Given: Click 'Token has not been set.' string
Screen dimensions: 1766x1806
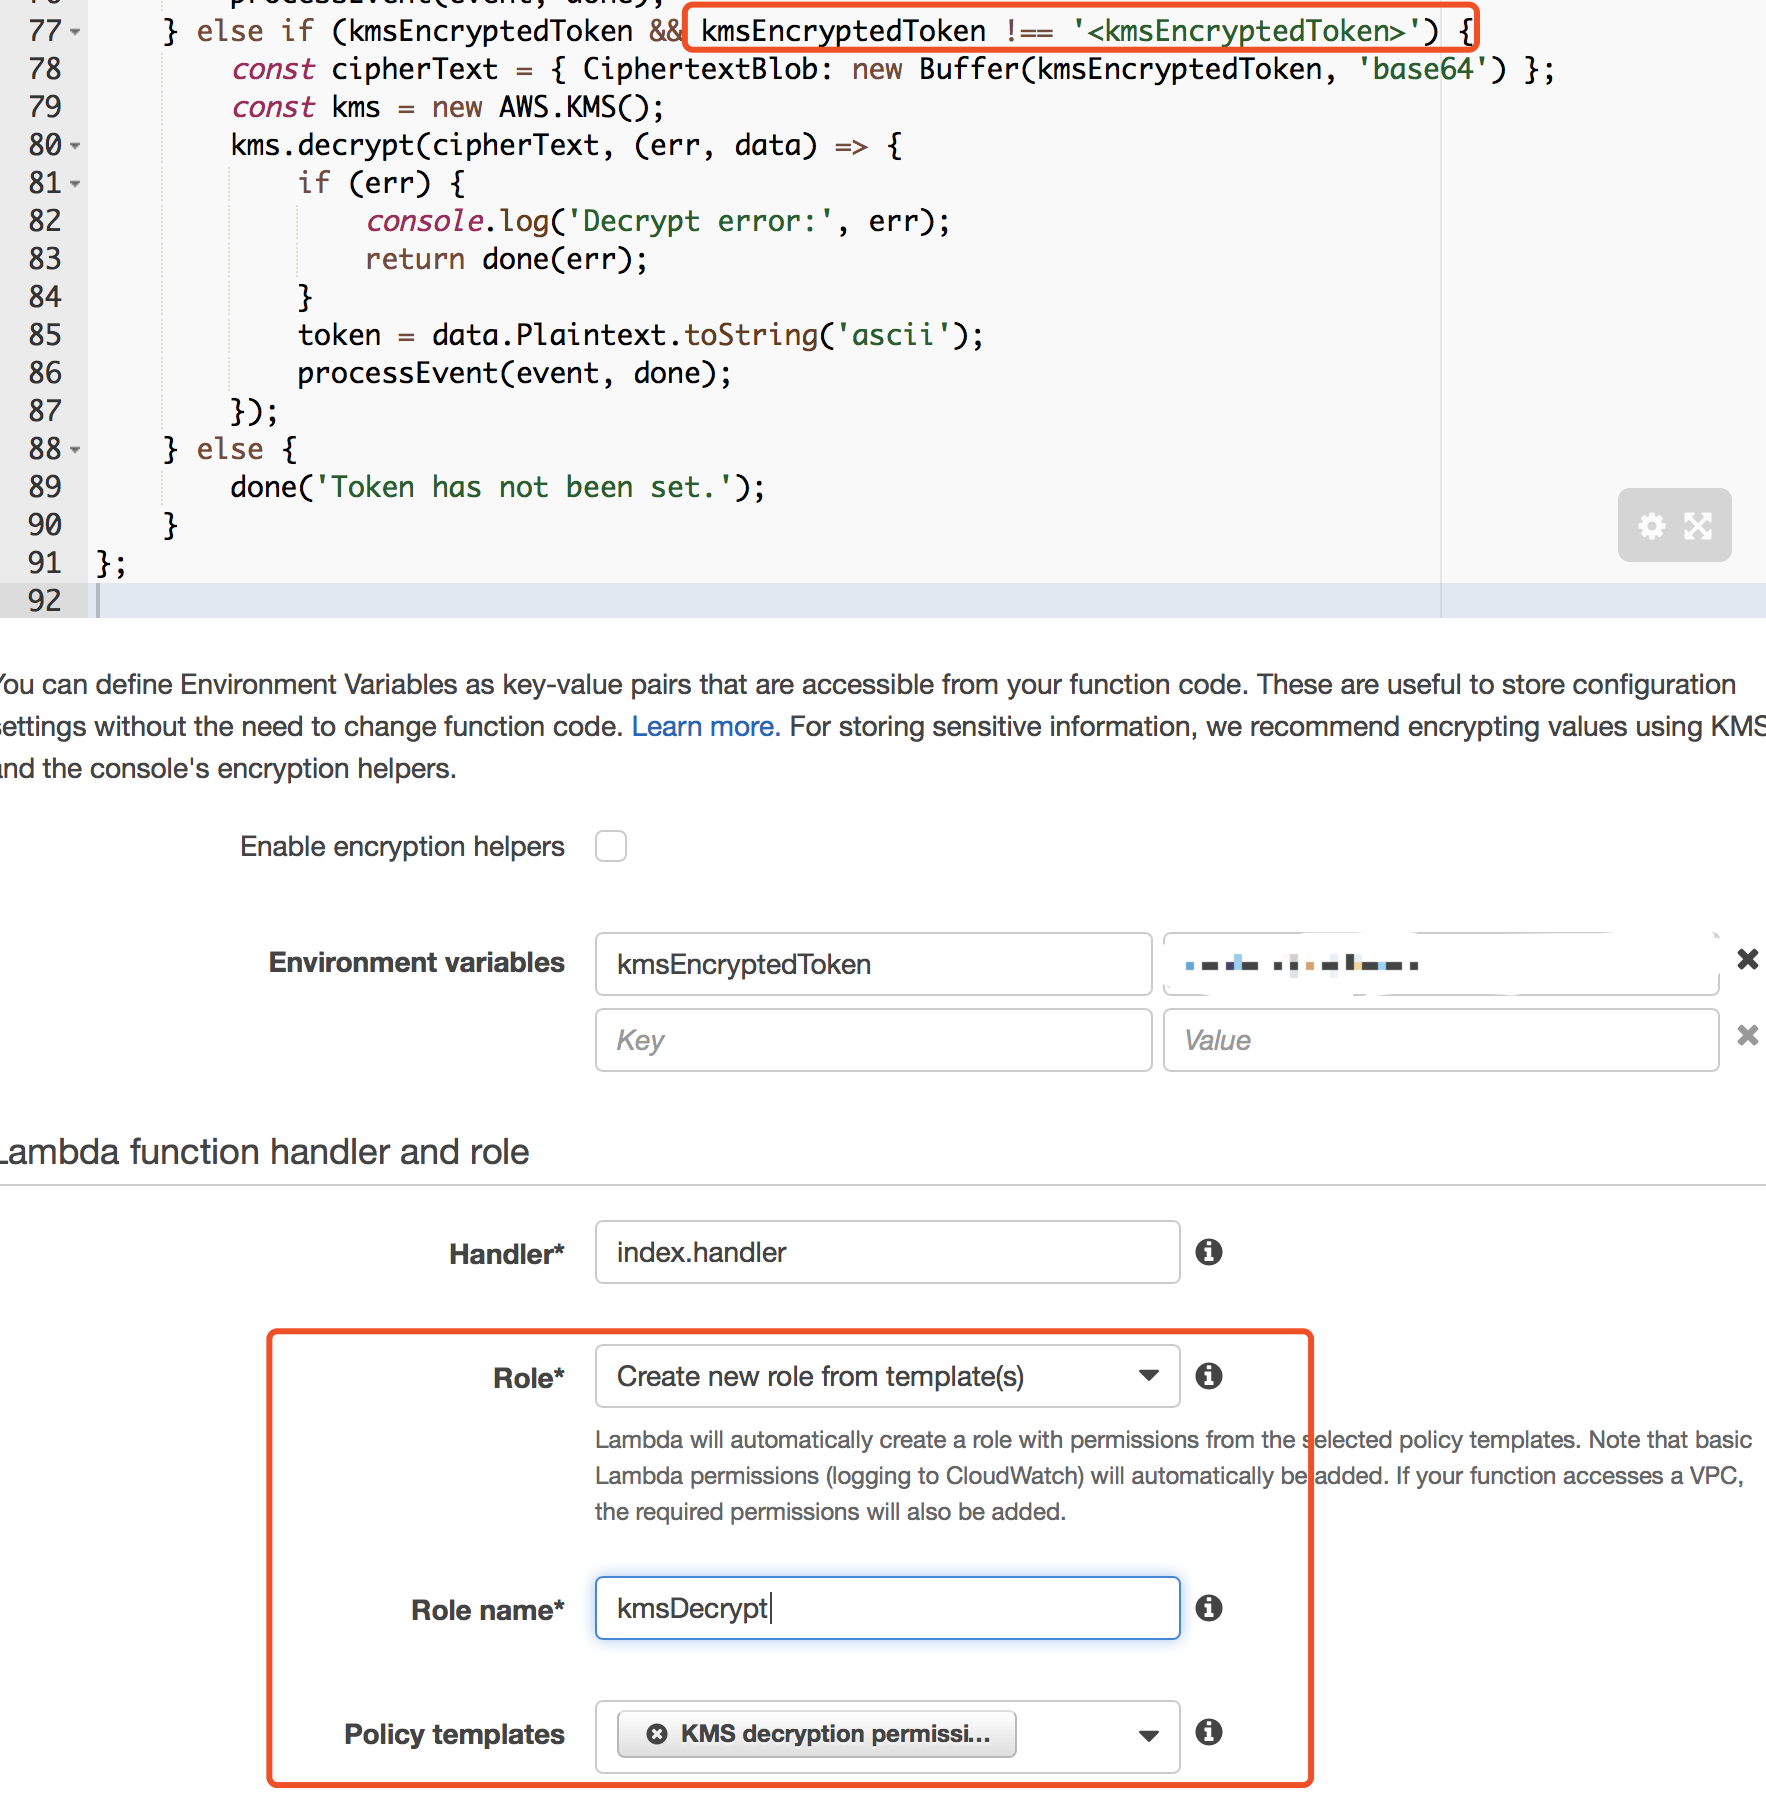Looking at the screenshot, I should tap(523, 487).
